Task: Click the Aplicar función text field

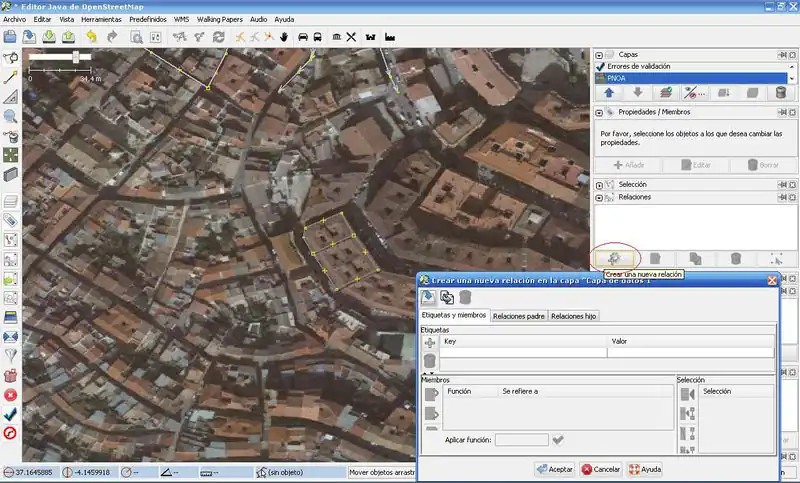Action: (521, 439)
